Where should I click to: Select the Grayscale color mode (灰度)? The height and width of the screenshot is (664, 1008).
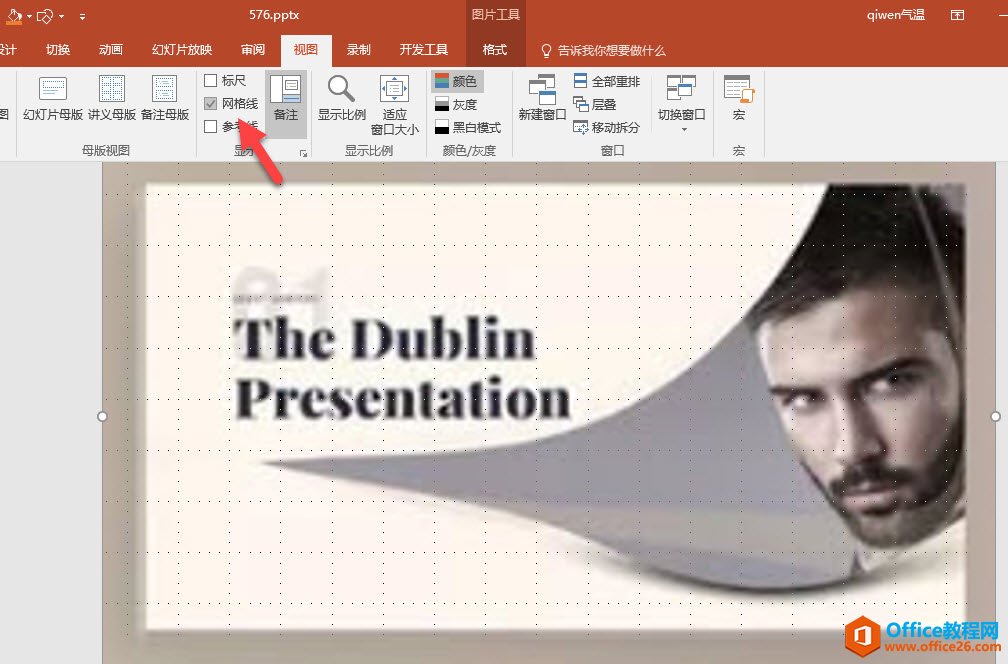pyautogui.click(x=456, y=104)
